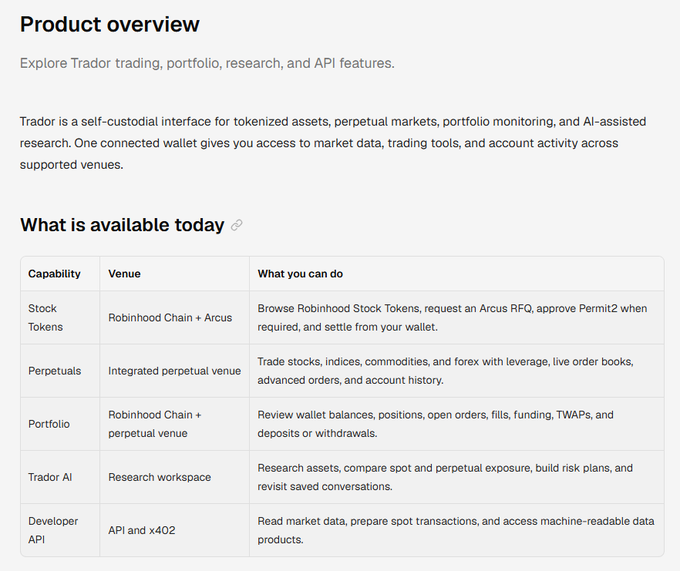The image size is (680, 571).
Task: Select 'Robinhood Chain + perpetual venue' cell
Action: tap(175, 424)
